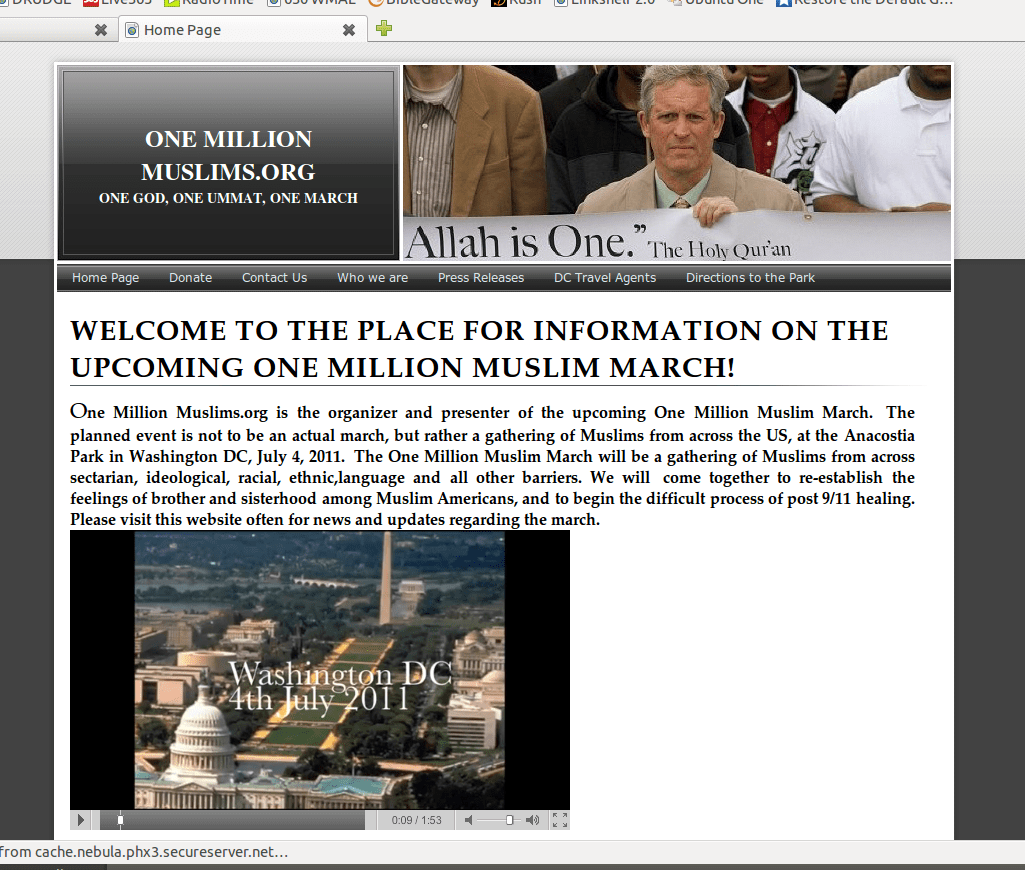Click the 0:09 / 1:53 time display
The height and width of the screenshot is (870, 1025).
click(x=416, y=820)
